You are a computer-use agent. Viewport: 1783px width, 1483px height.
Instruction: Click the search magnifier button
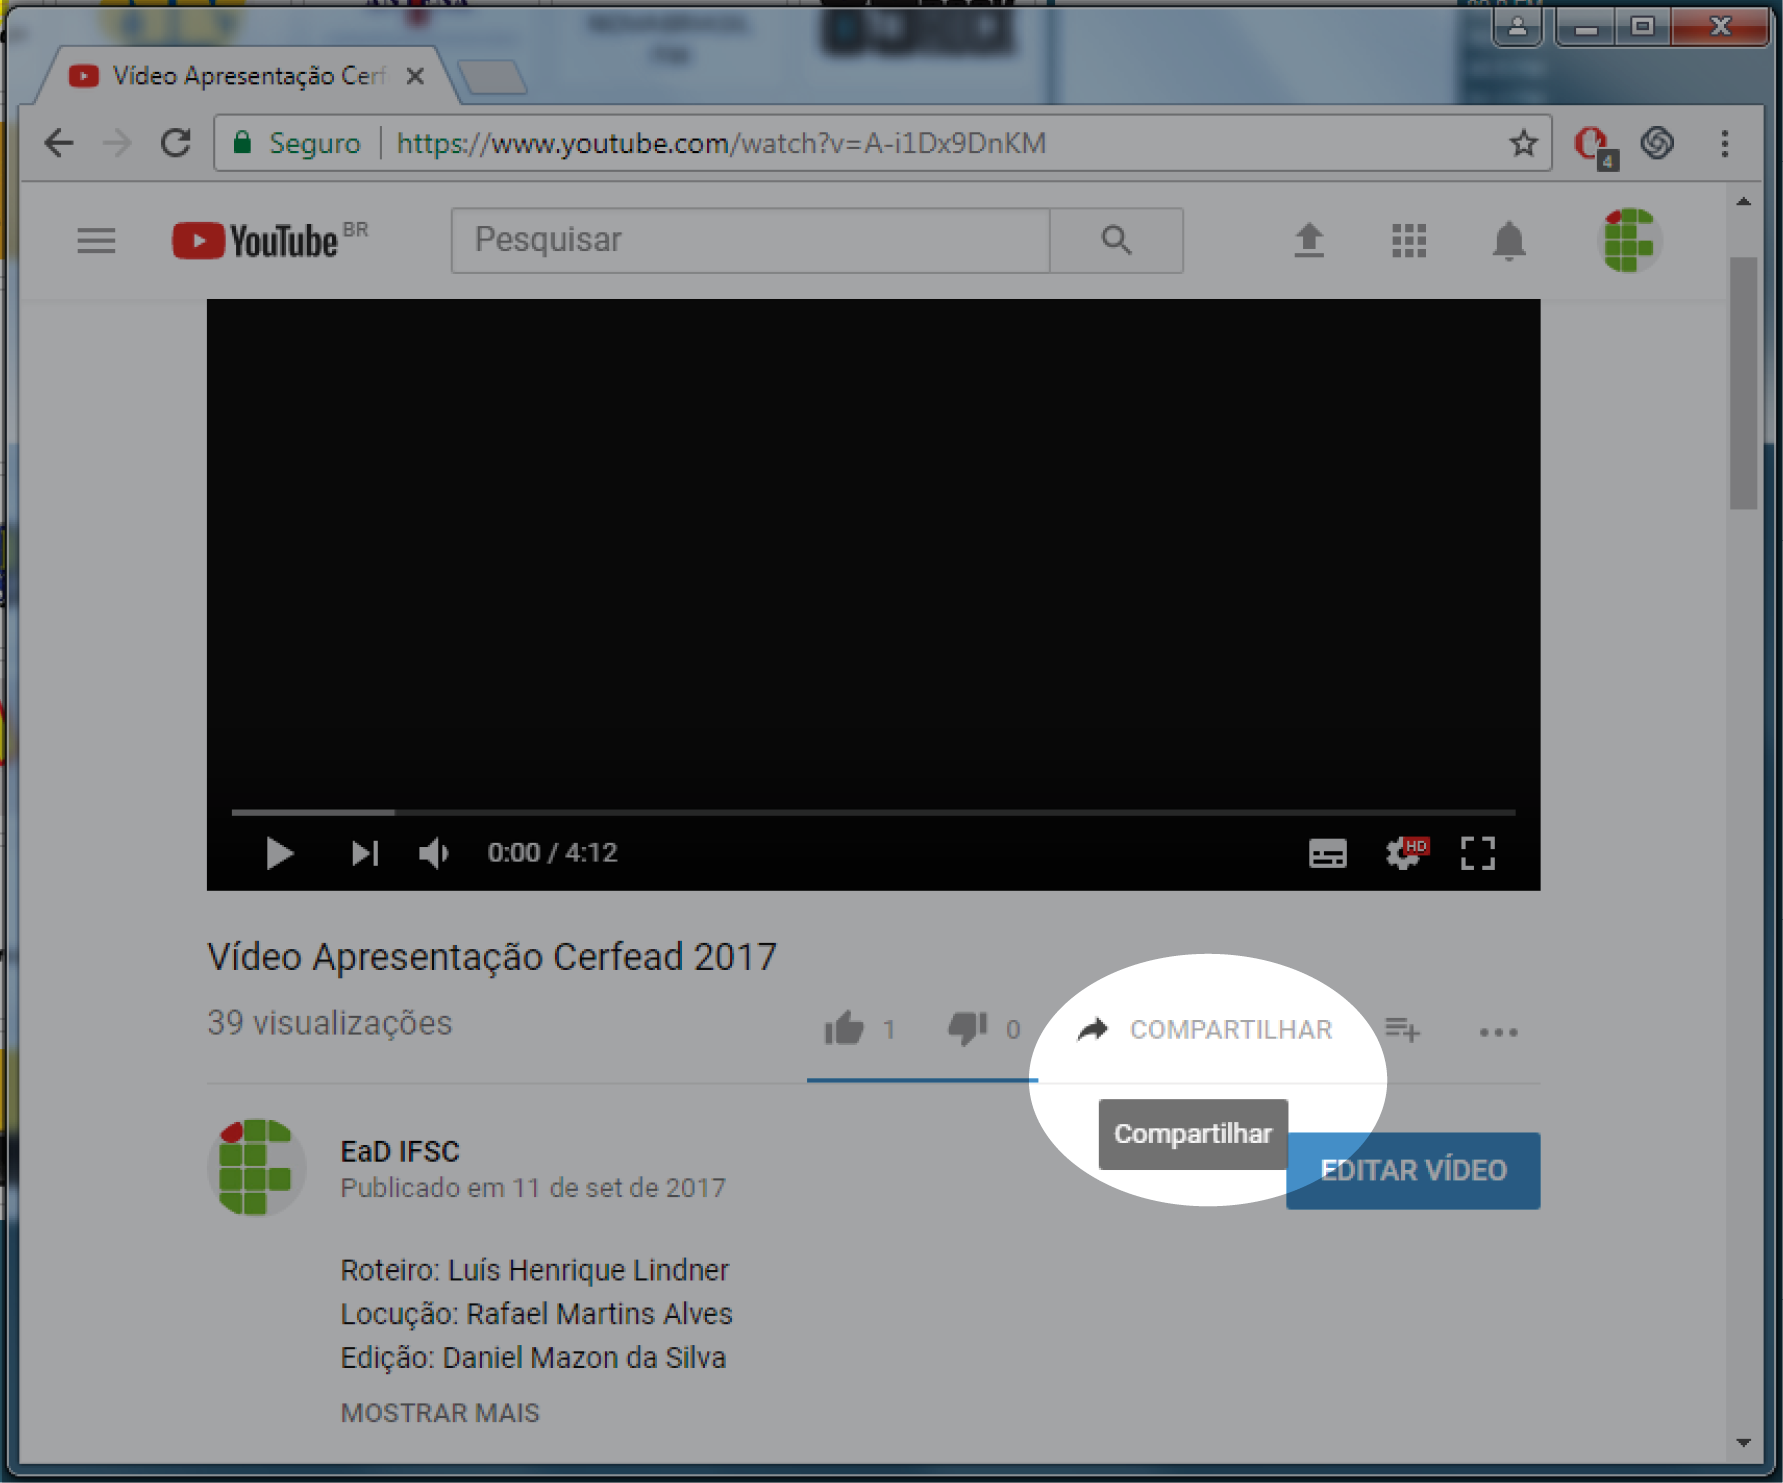click(1116, 241)
